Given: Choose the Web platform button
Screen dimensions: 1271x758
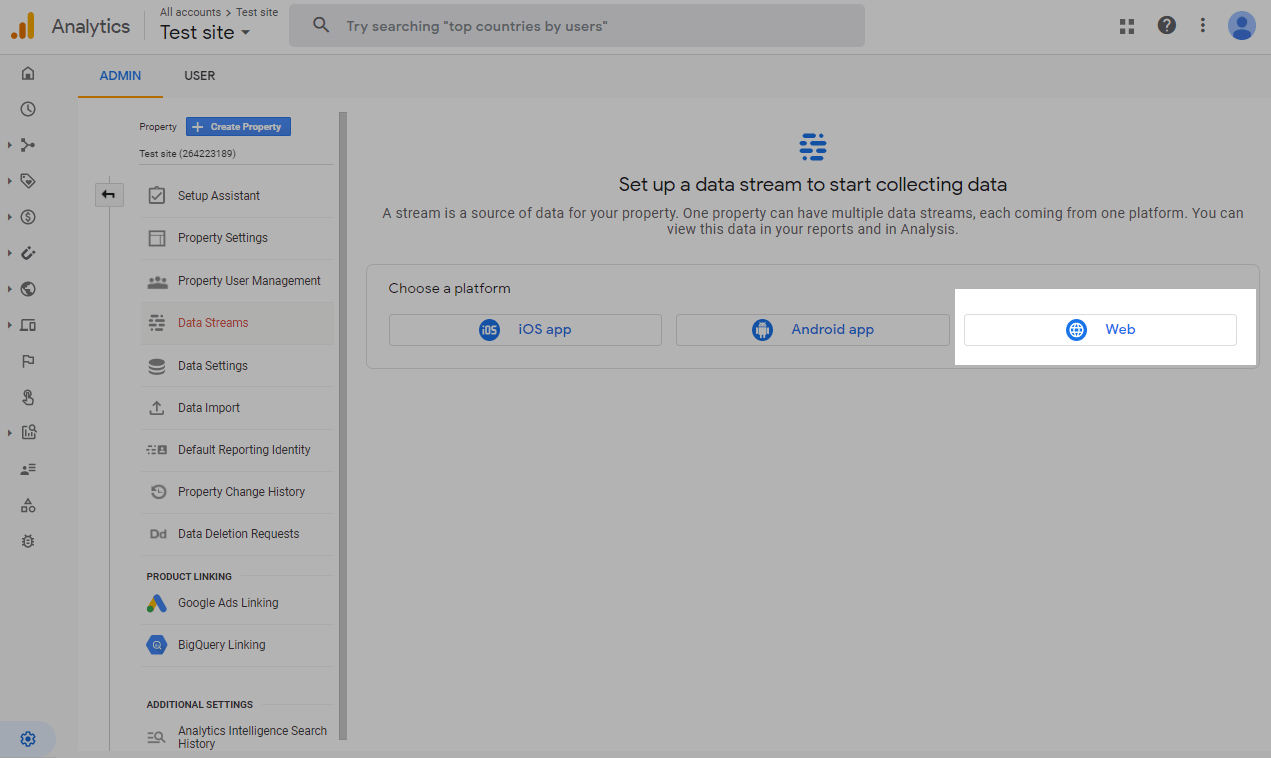Looking at the screenshot, I should tap(1100, 330).
